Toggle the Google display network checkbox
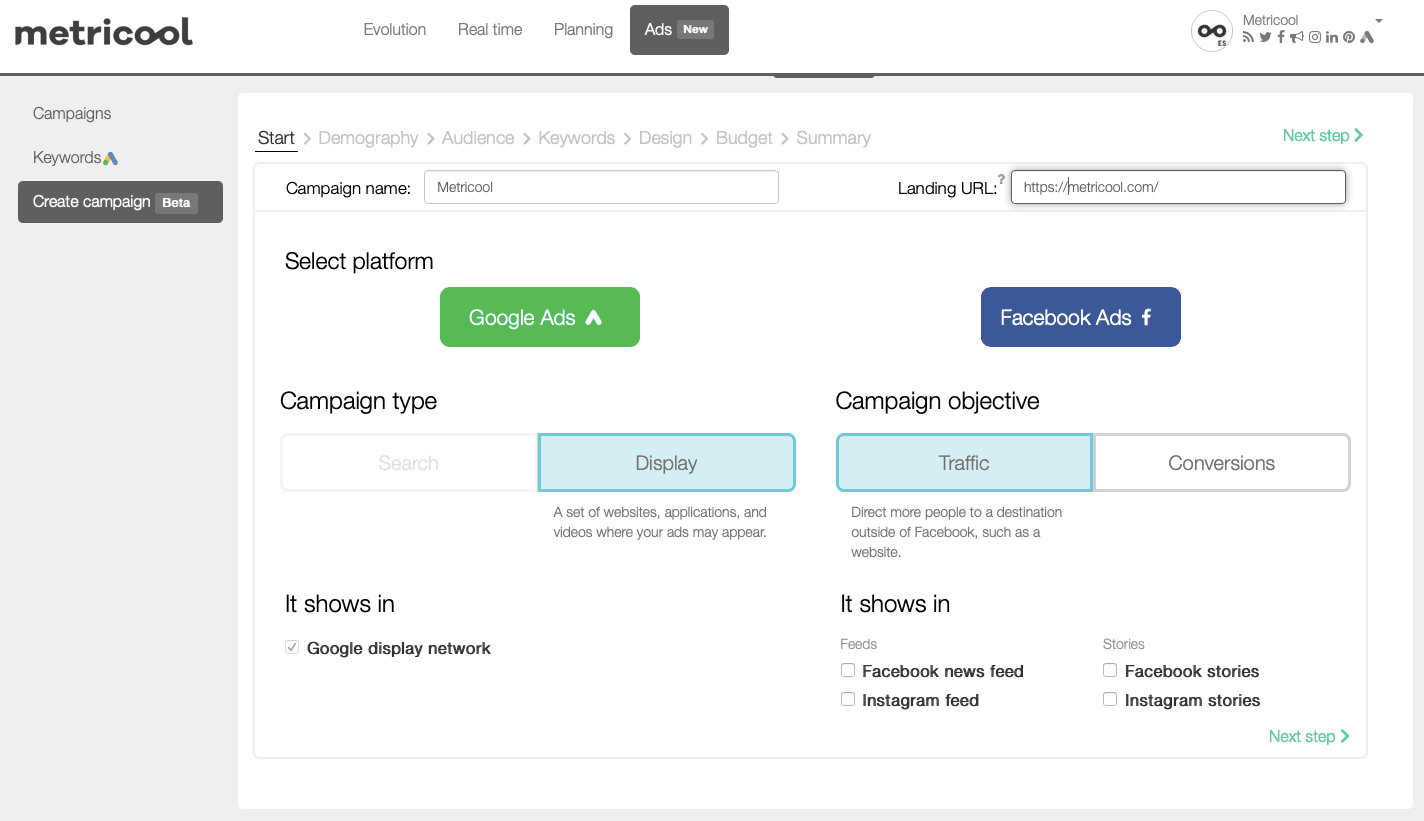The width and height of the screenshot is (1424, 821). 292,648
